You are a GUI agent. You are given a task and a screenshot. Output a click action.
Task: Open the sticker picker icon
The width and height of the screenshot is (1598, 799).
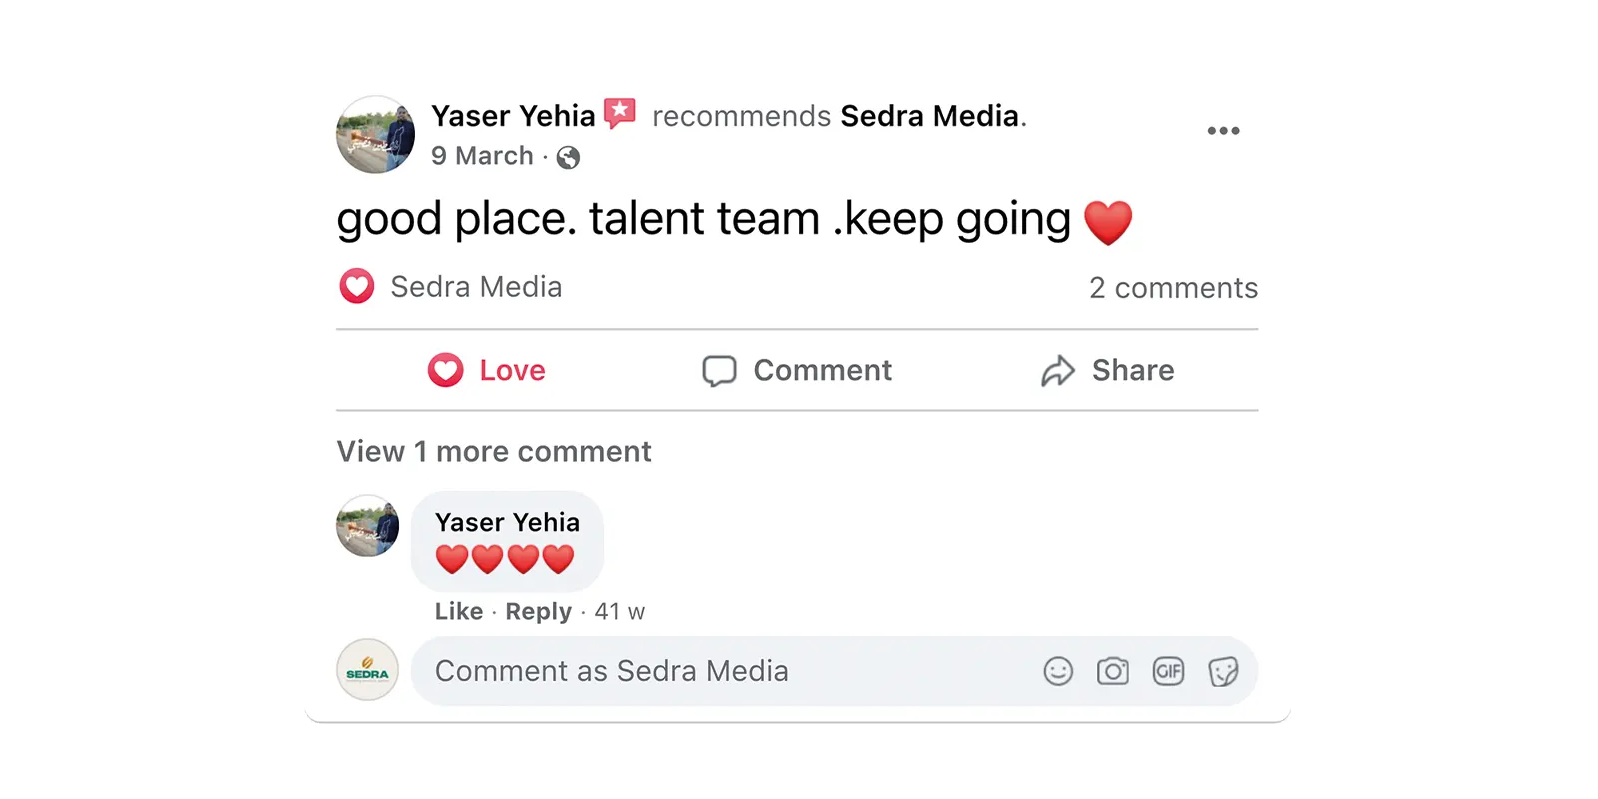1222,671
